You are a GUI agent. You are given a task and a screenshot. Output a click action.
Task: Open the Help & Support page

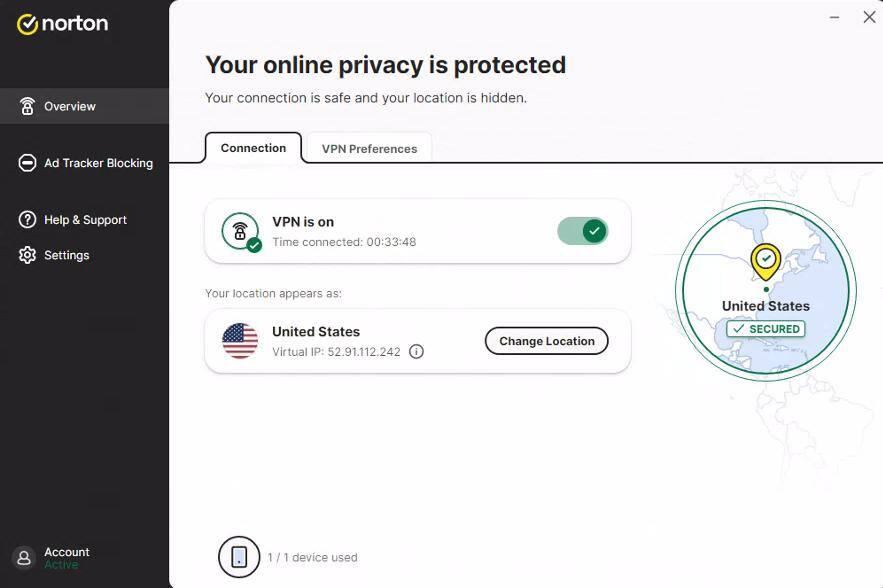point(85,220)
